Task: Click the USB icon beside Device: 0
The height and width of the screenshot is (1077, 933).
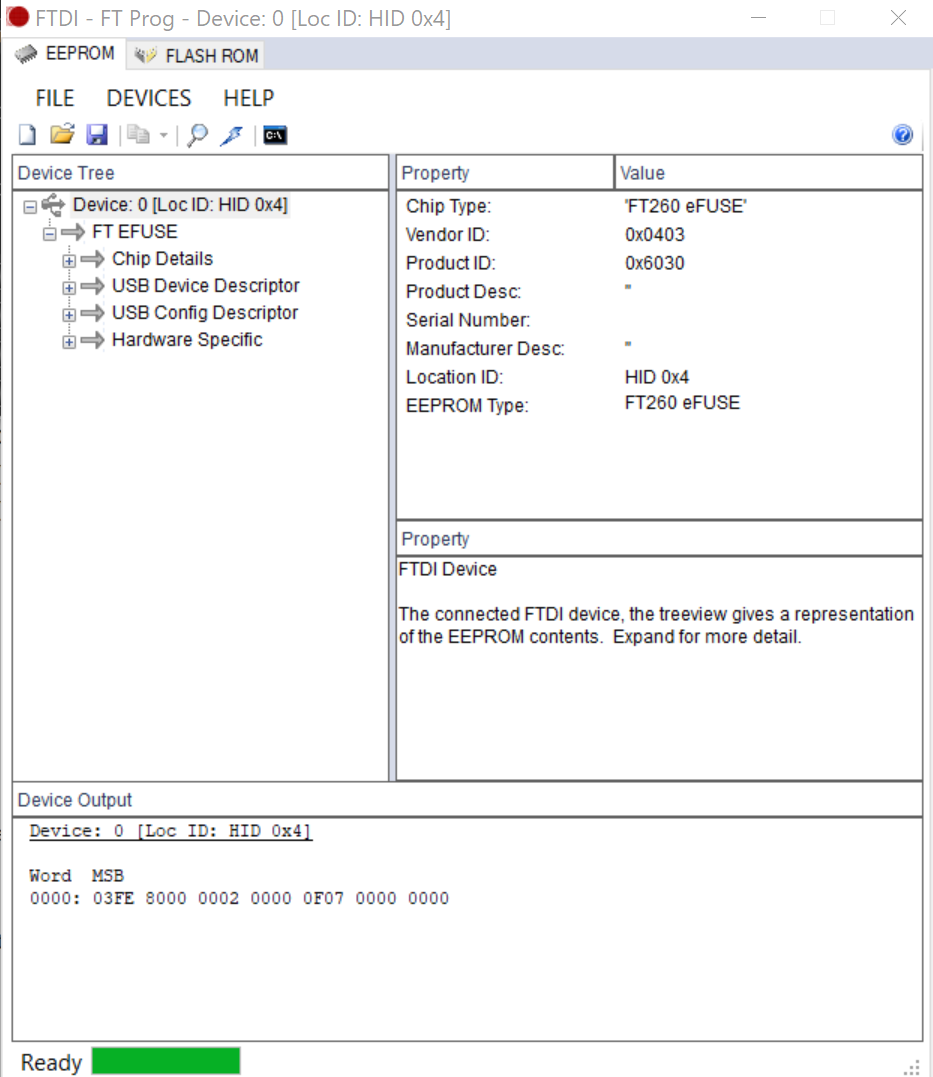Action: (x=53, y=205)
